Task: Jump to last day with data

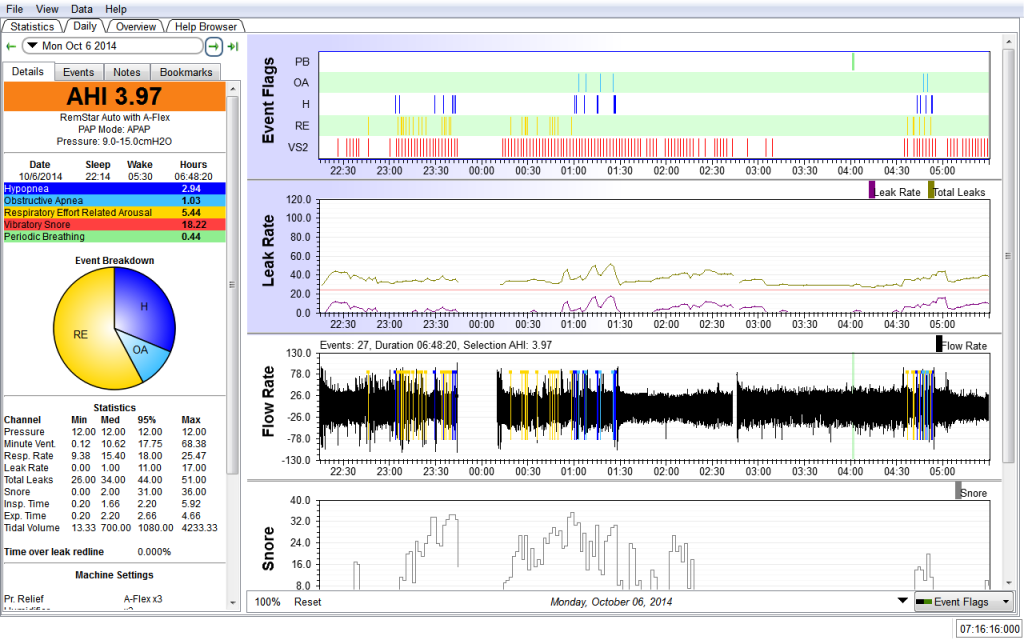Action: pyautogui.click(x=233, y=46)
